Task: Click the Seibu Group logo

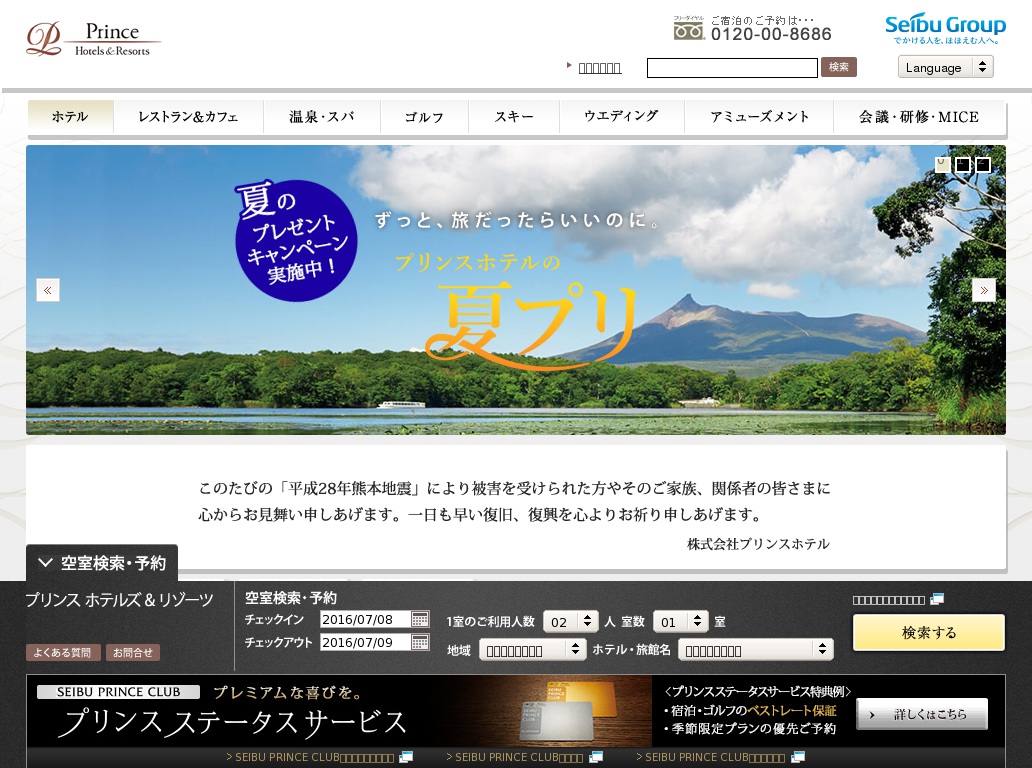Action: coord(945,28)
